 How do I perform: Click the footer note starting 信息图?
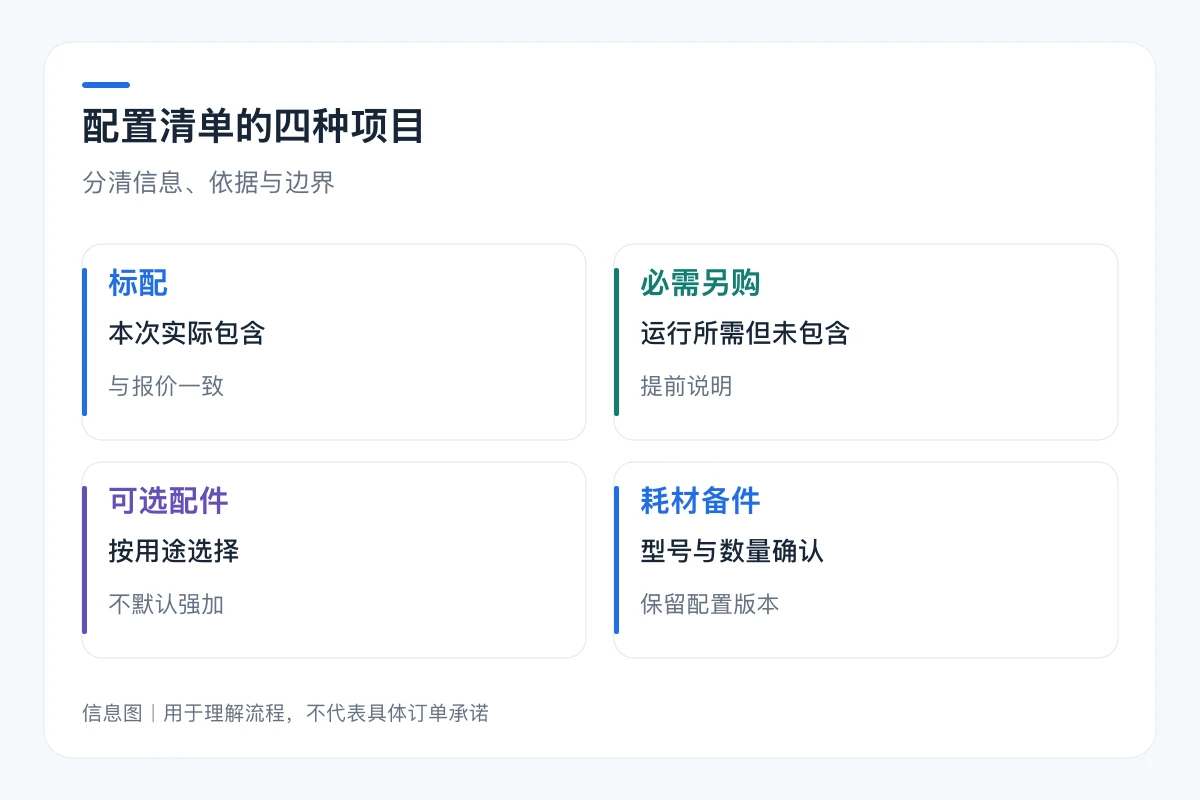(x=285, y=713)
